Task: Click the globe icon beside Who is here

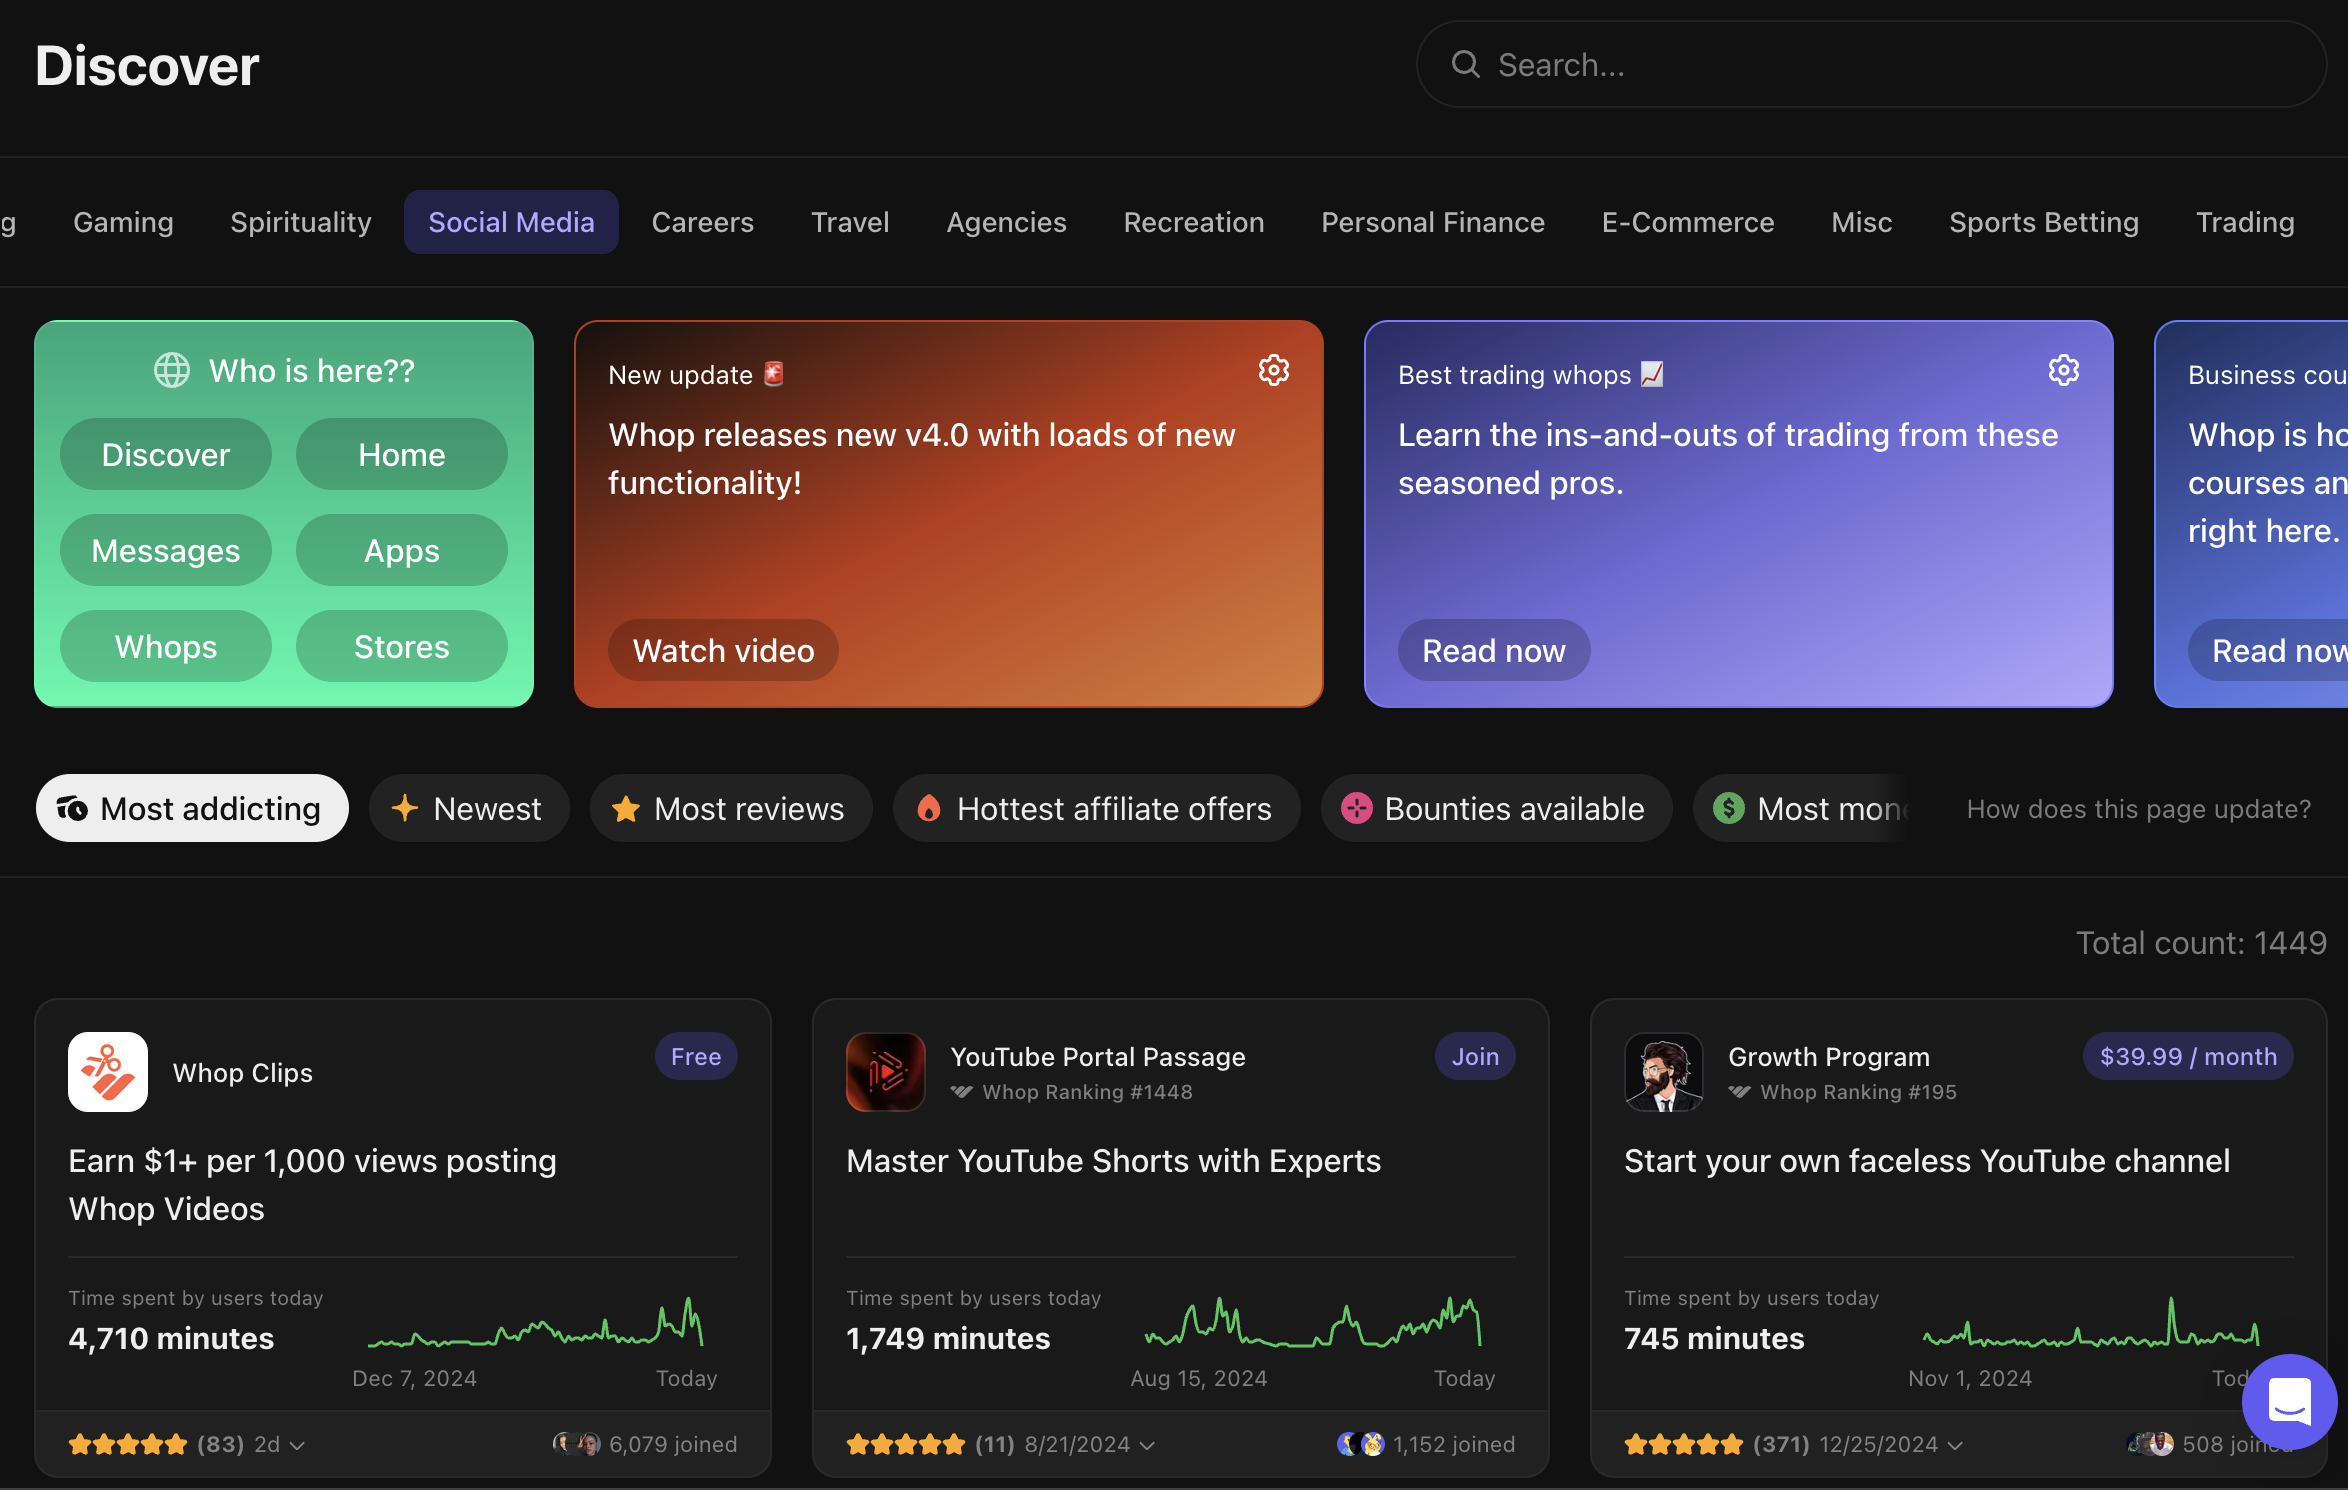Action: point(172,371)
